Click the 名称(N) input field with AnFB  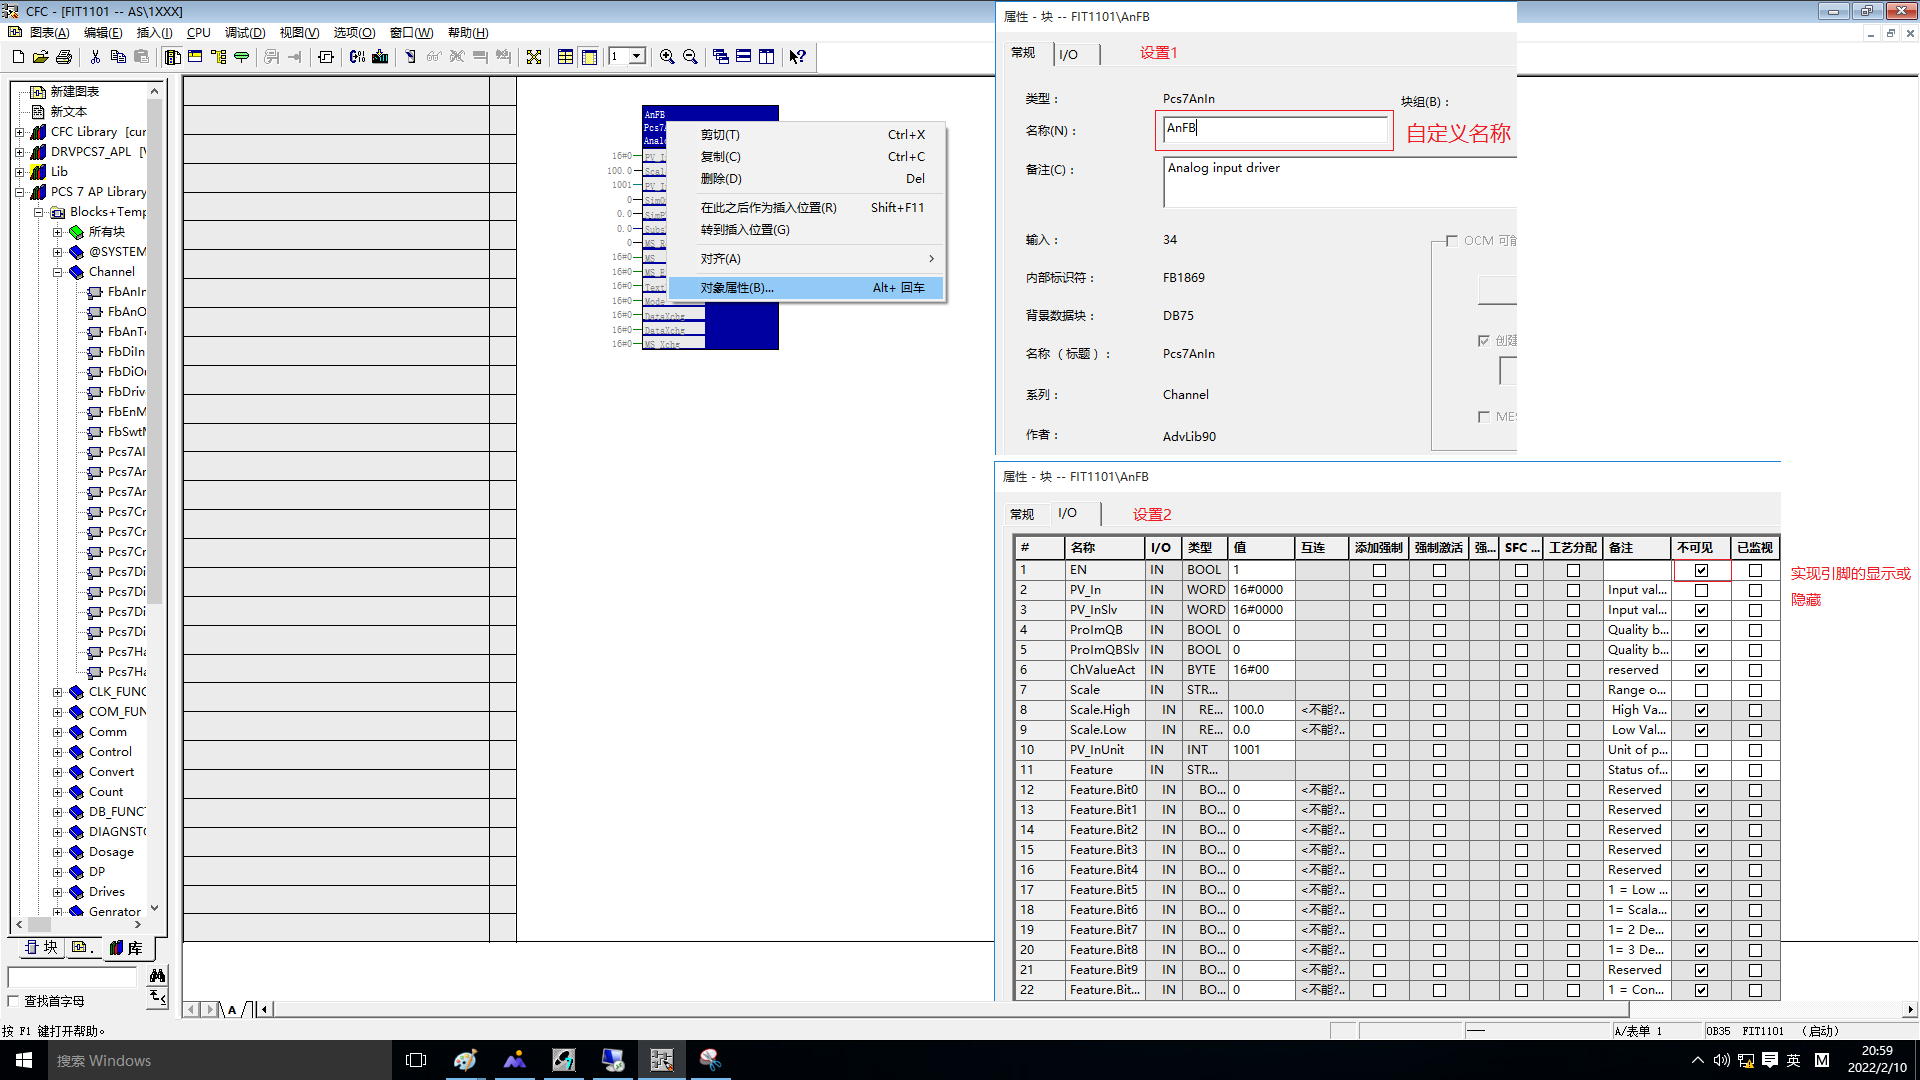(1274, 129)
